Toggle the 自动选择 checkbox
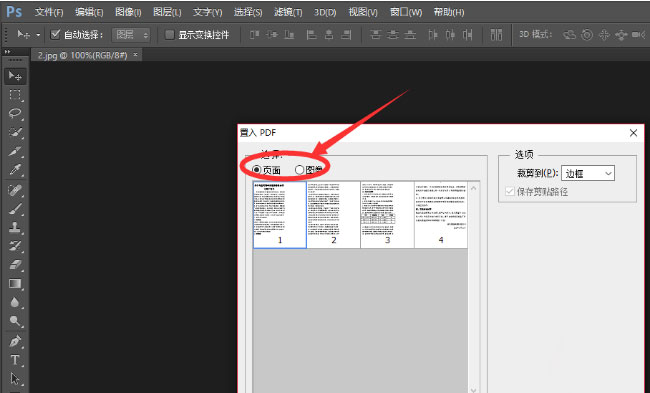Screen dimensions: 650x393 55,34
